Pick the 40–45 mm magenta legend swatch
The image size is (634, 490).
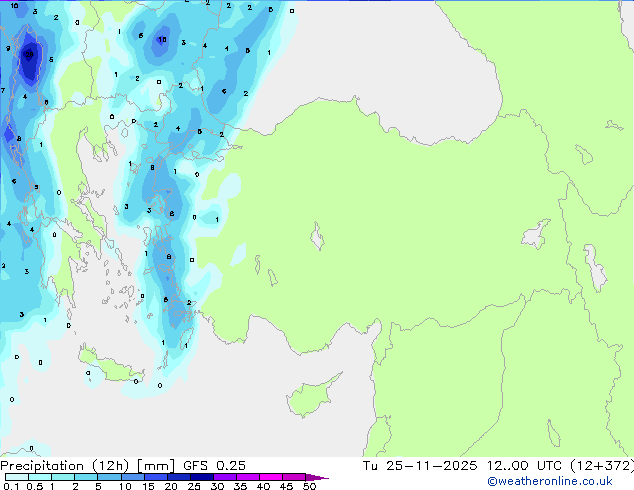point(271,477)
